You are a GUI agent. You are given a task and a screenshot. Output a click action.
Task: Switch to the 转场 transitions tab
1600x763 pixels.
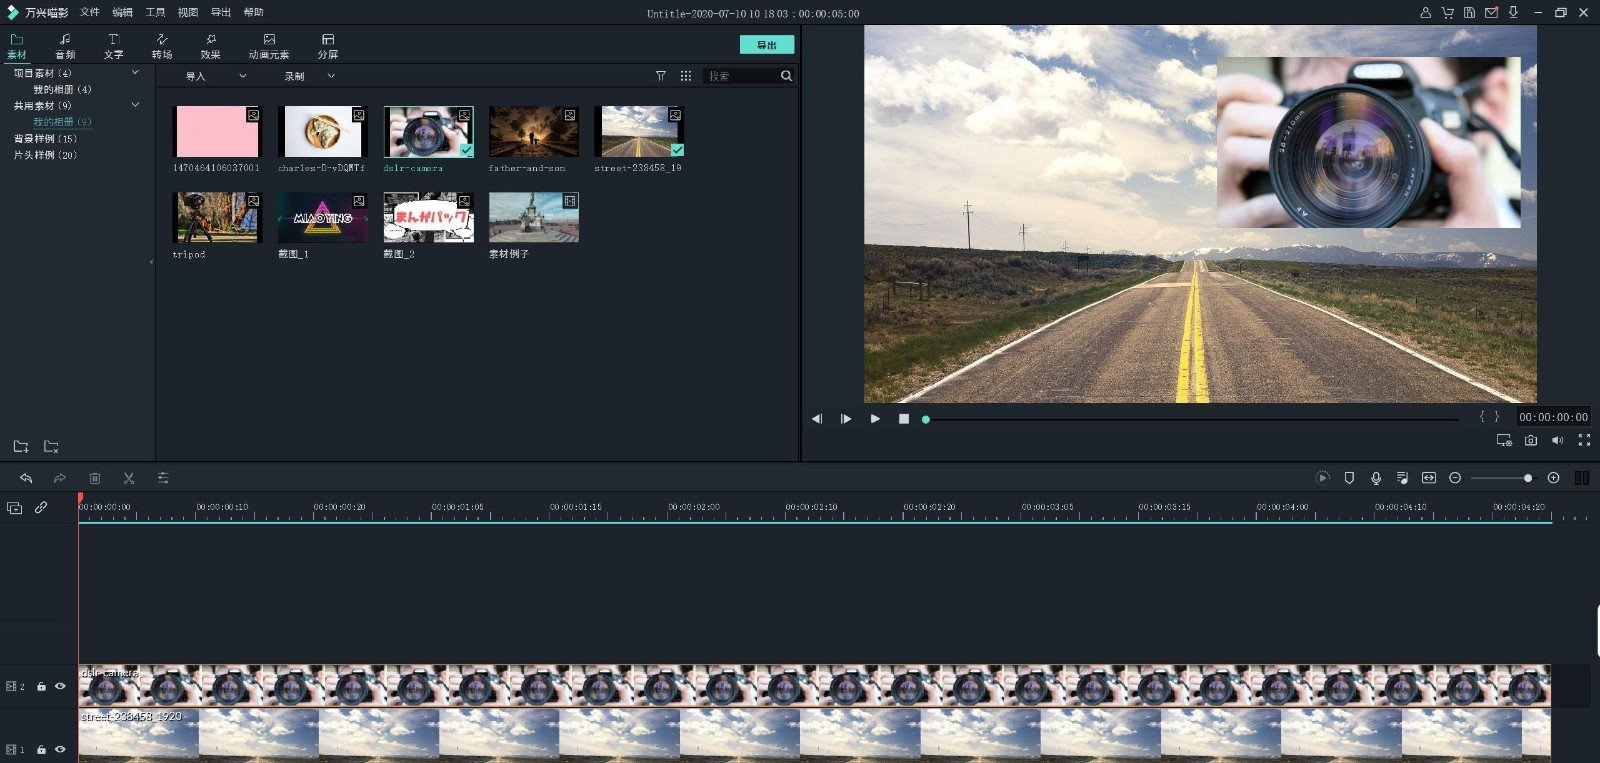coord(162,46)
